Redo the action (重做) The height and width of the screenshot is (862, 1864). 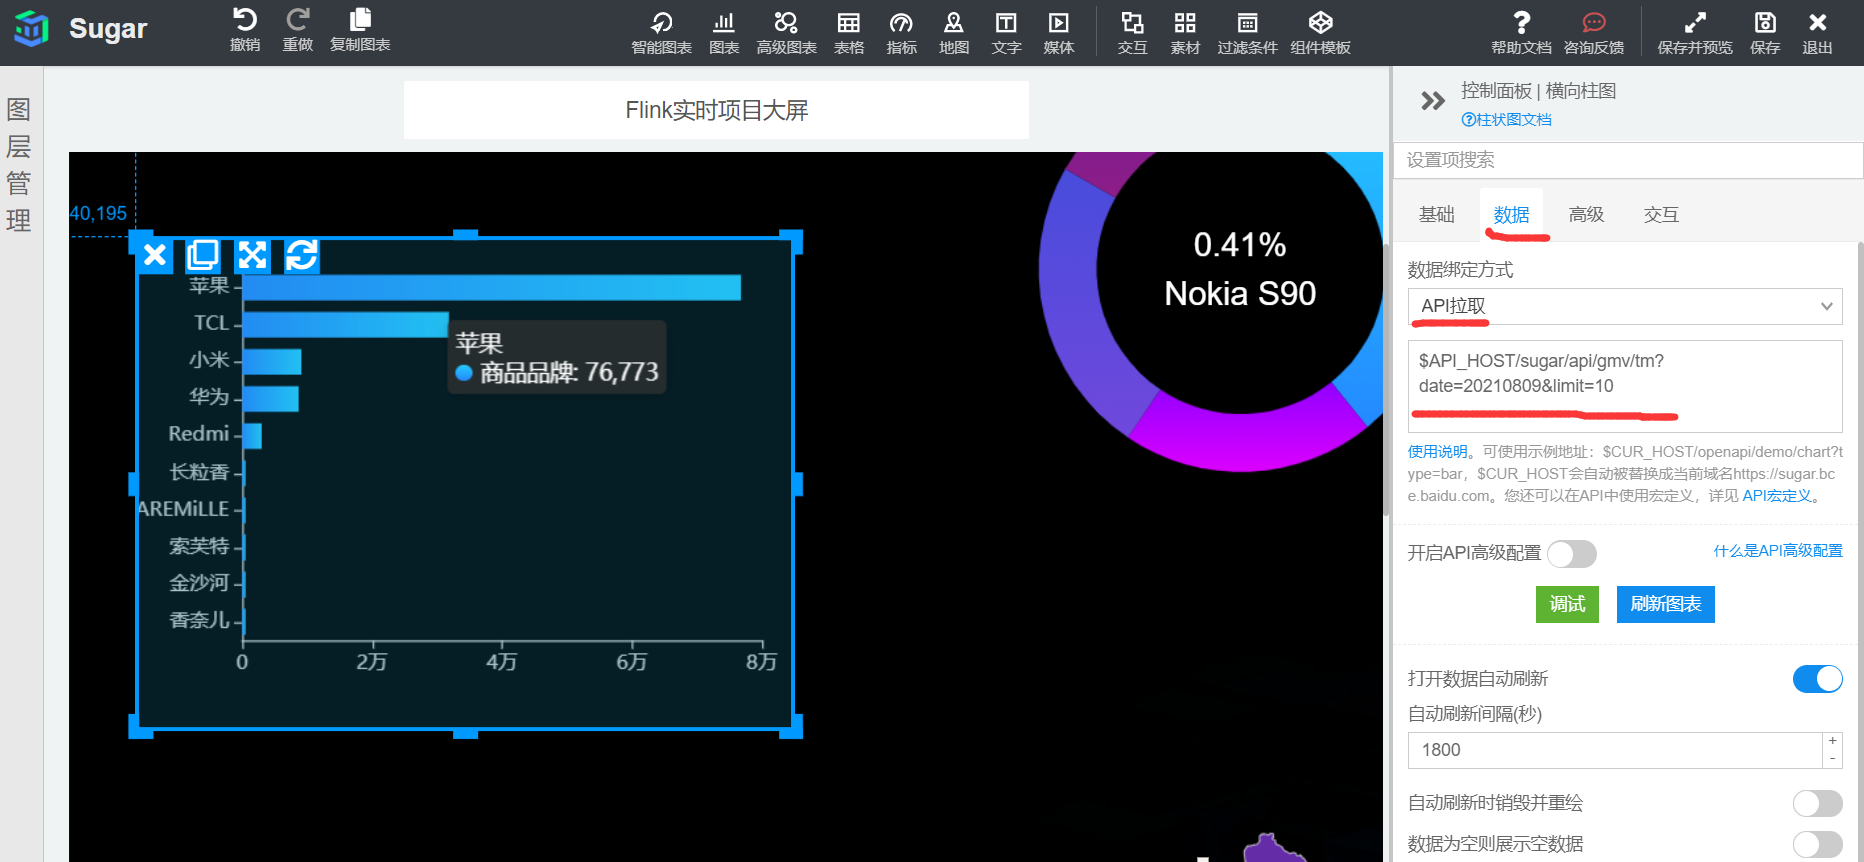coord(298,30)
